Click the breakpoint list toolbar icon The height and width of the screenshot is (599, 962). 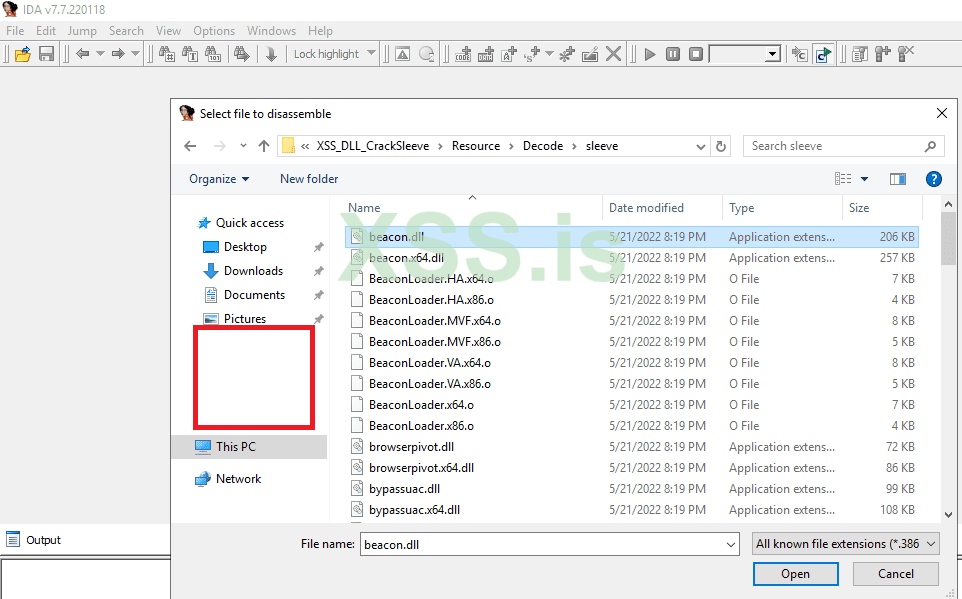point(860,54)
